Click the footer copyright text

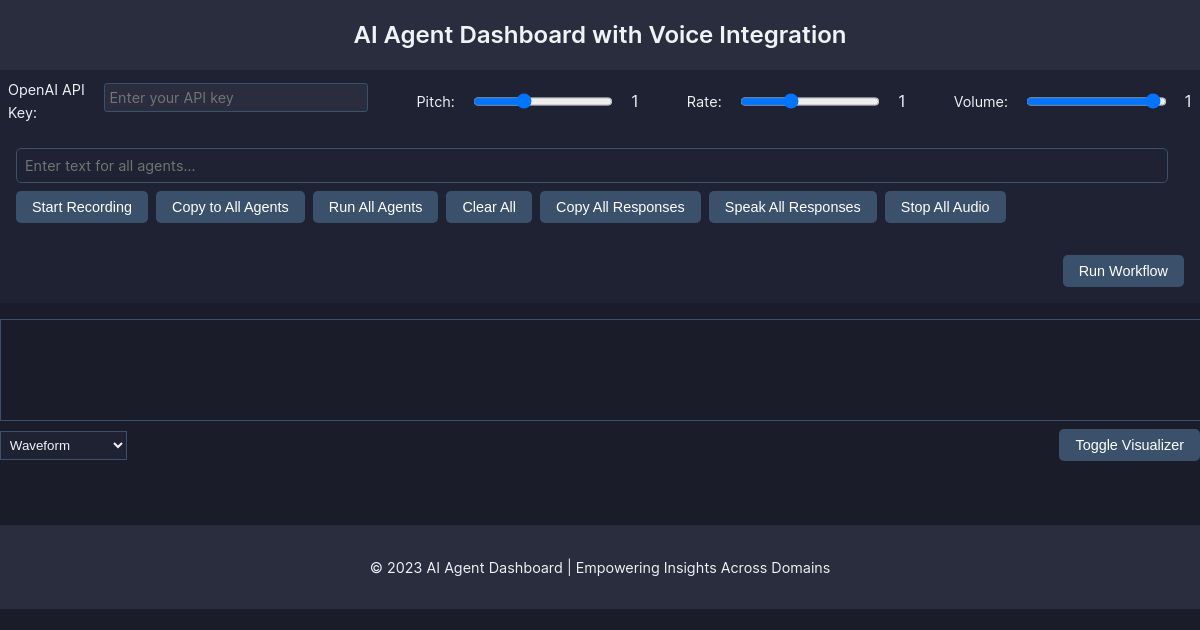[600, 567]
